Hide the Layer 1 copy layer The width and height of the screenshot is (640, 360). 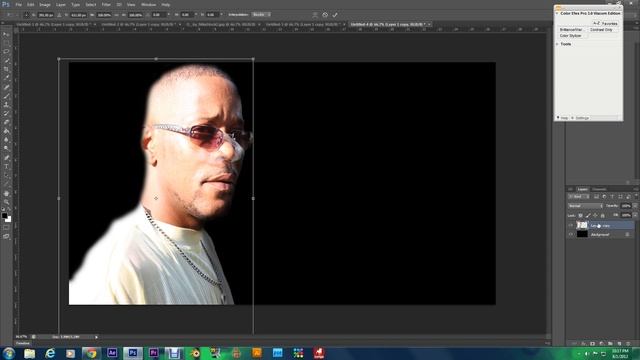570,225
